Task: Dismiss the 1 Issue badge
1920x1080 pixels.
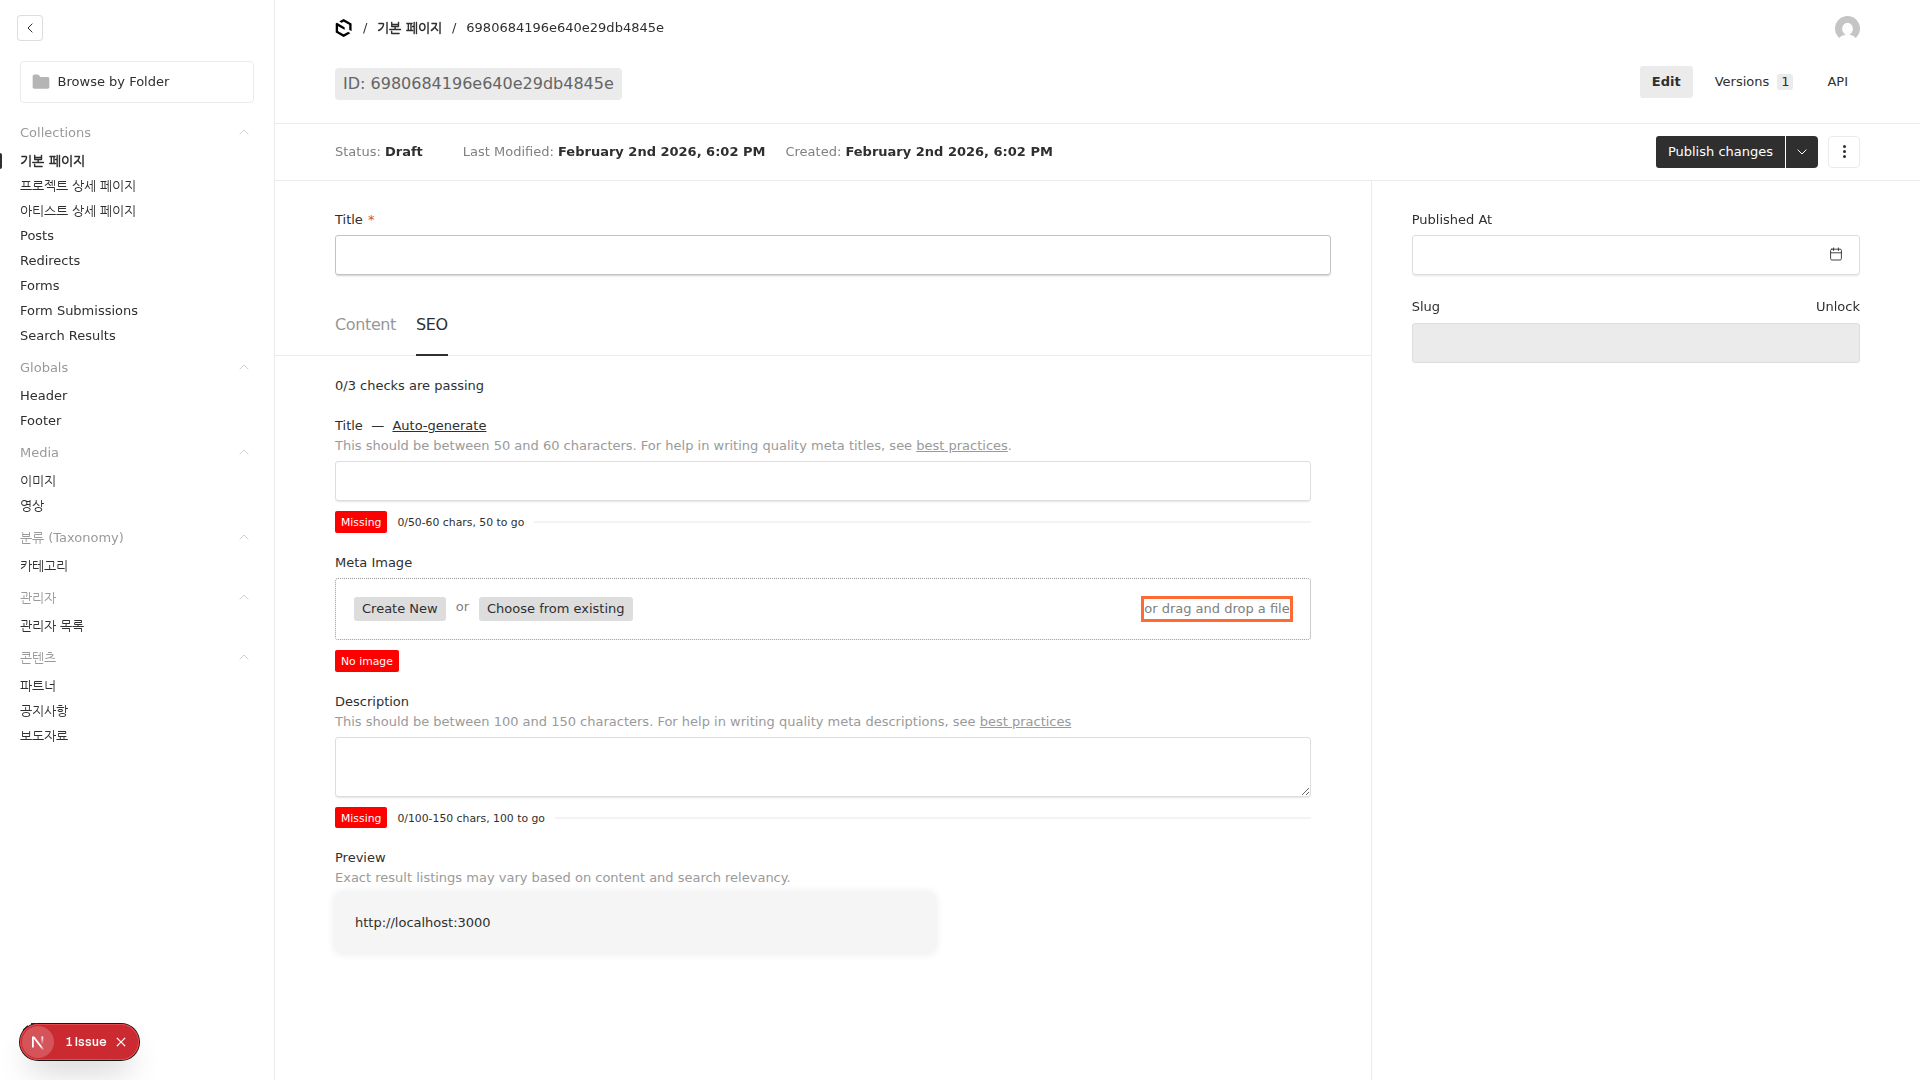Action: coord(121,1042)
